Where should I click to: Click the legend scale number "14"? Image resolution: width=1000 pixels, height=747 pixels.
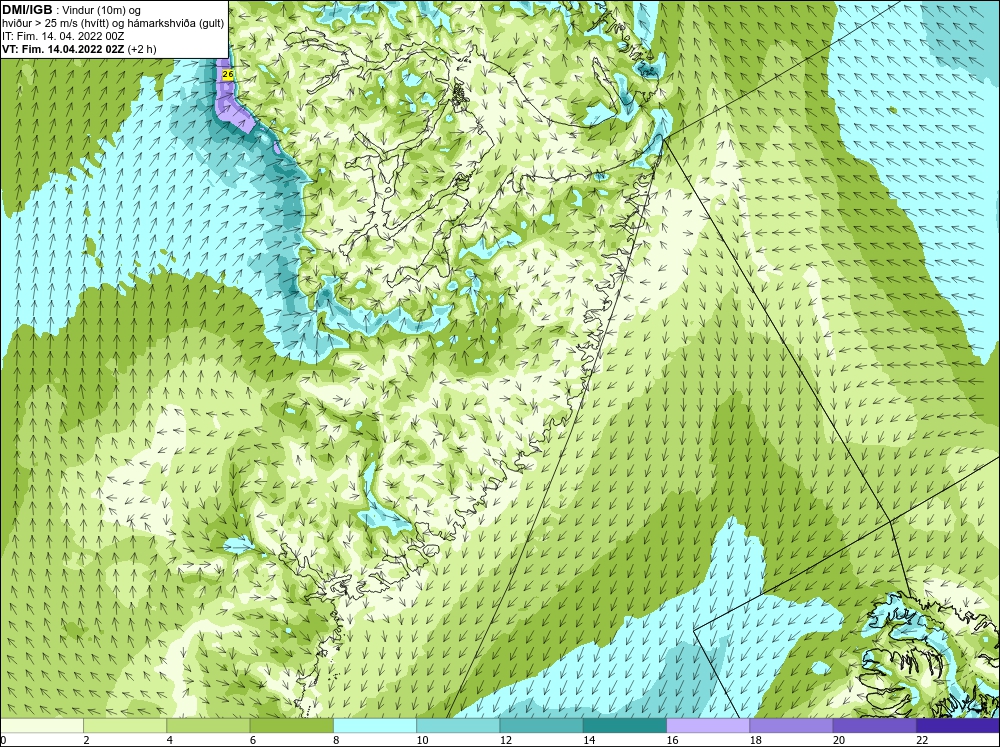point(589,740)
